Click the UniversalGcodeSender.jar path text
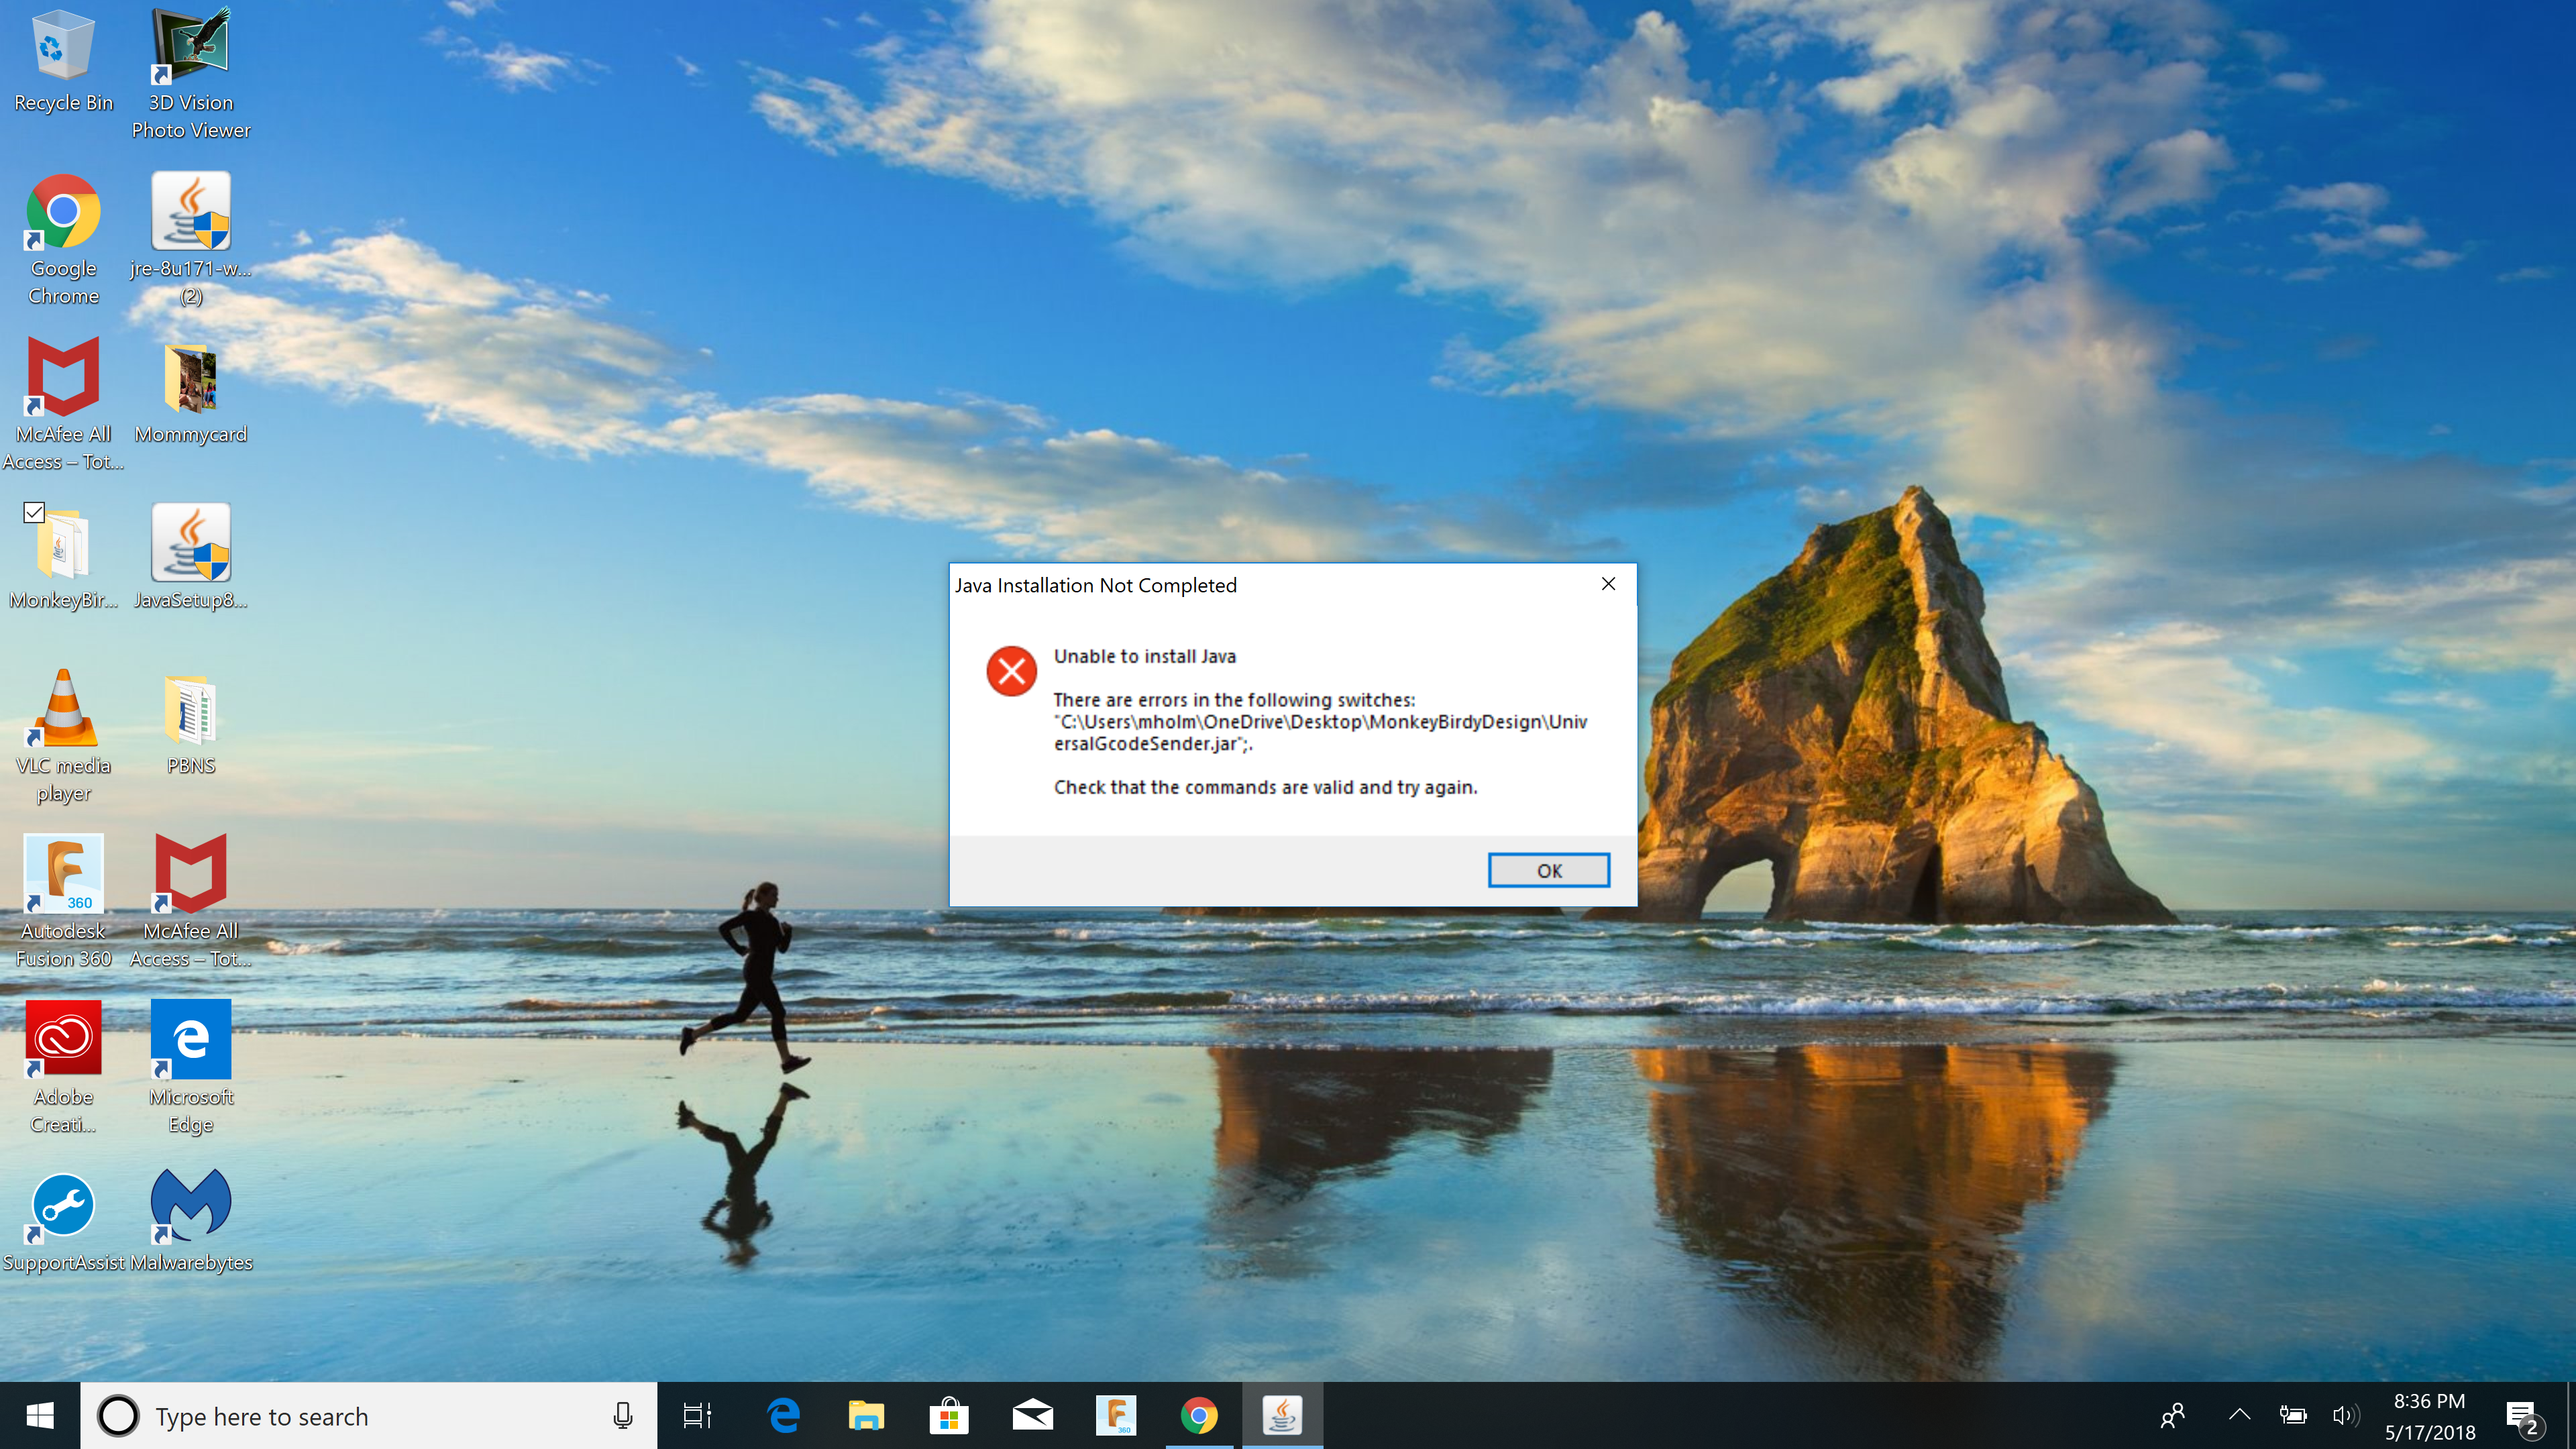The height and width of the screenshot is (1449, 2576). (x=1320, y=733)
